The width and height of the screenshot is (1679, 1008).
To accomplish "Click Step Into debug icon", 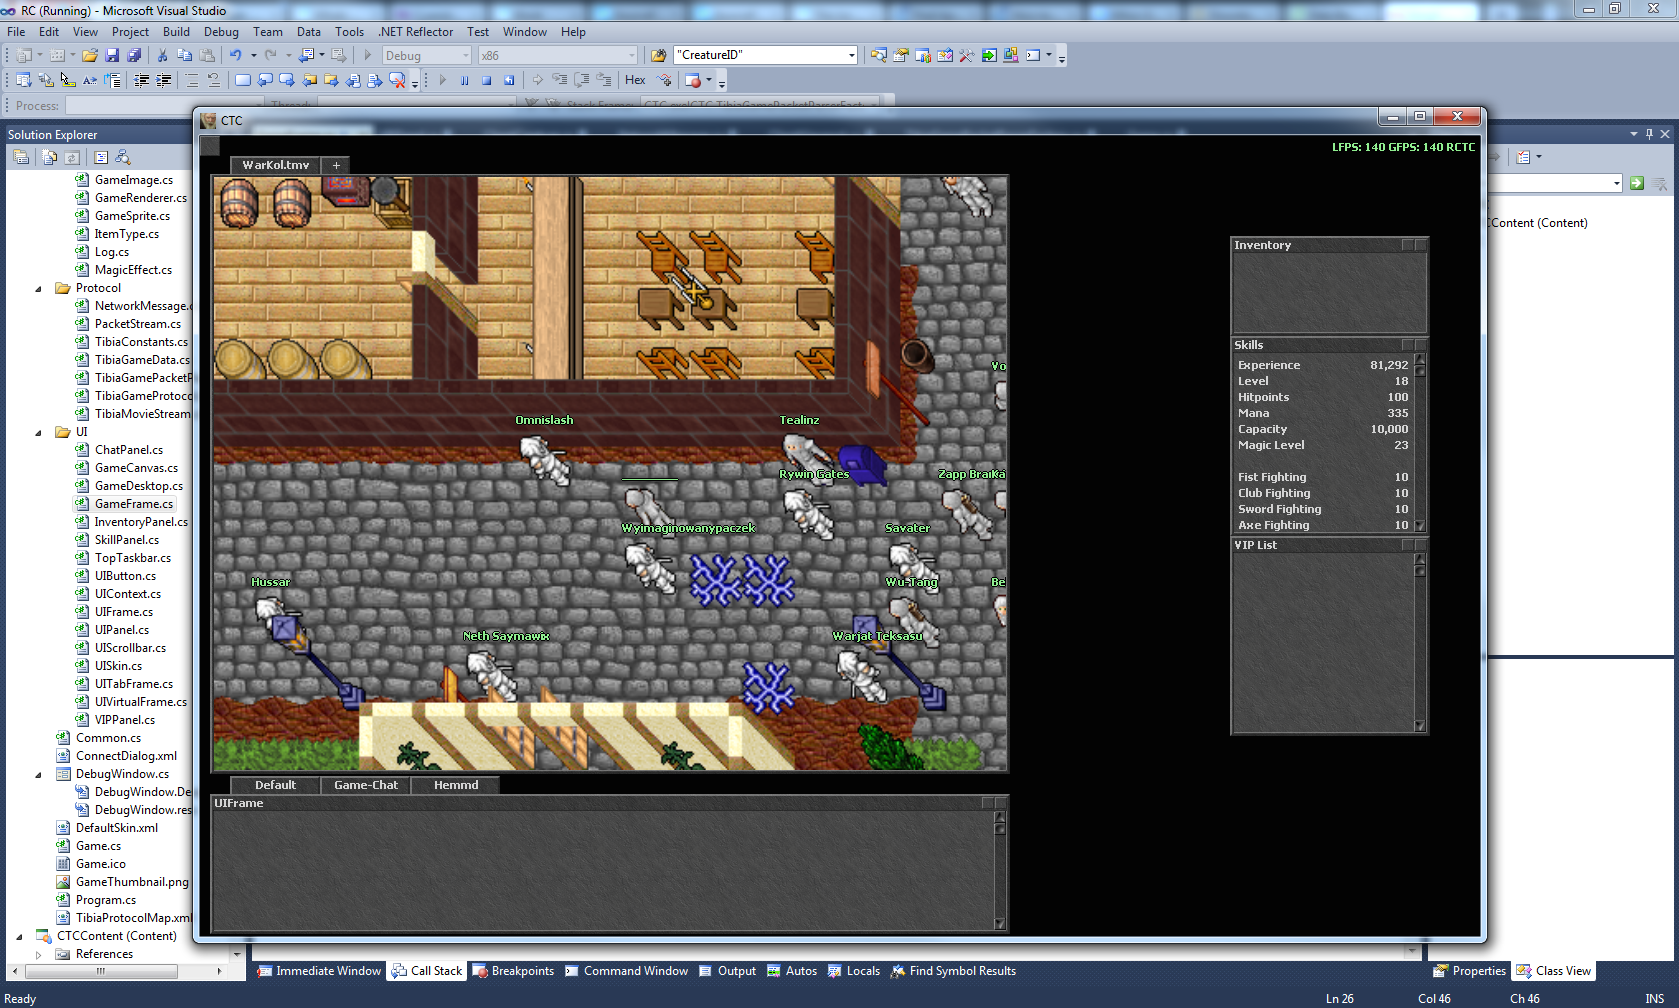I will coord(559,80).
